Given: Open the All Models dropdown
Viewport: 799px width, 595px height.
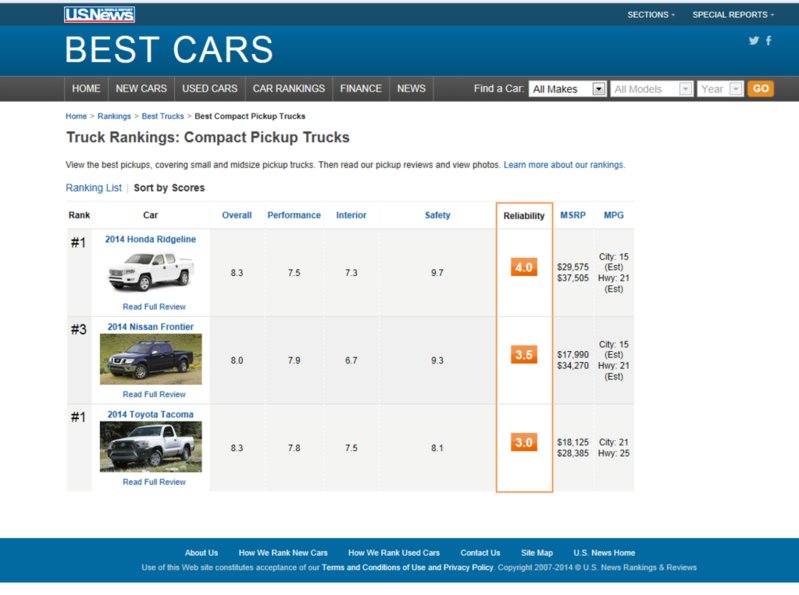Looking at the screenshot, I should click(x=652, y=89).
